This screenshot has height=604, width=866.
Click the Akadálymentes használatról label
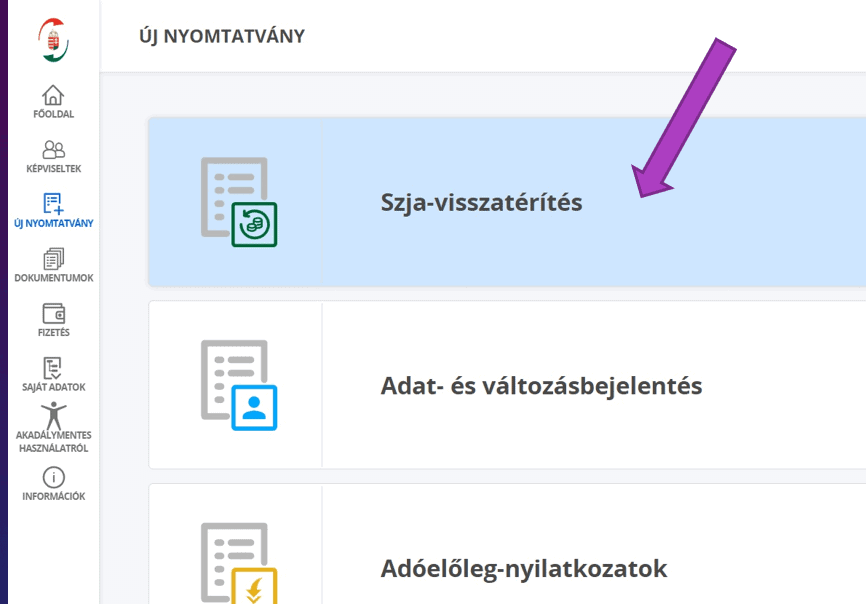54,442
